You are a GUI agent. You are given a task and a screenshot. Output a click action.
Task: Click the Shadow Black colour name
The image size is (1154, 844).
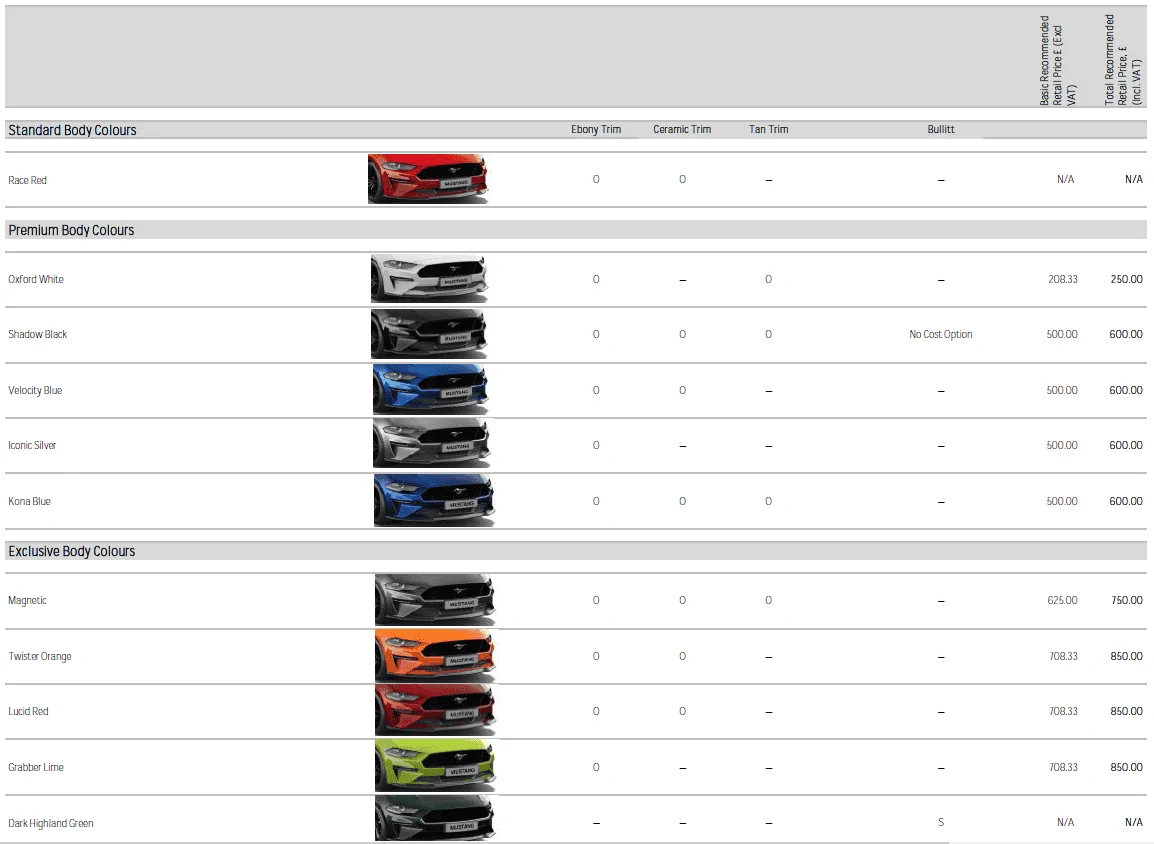38,334
